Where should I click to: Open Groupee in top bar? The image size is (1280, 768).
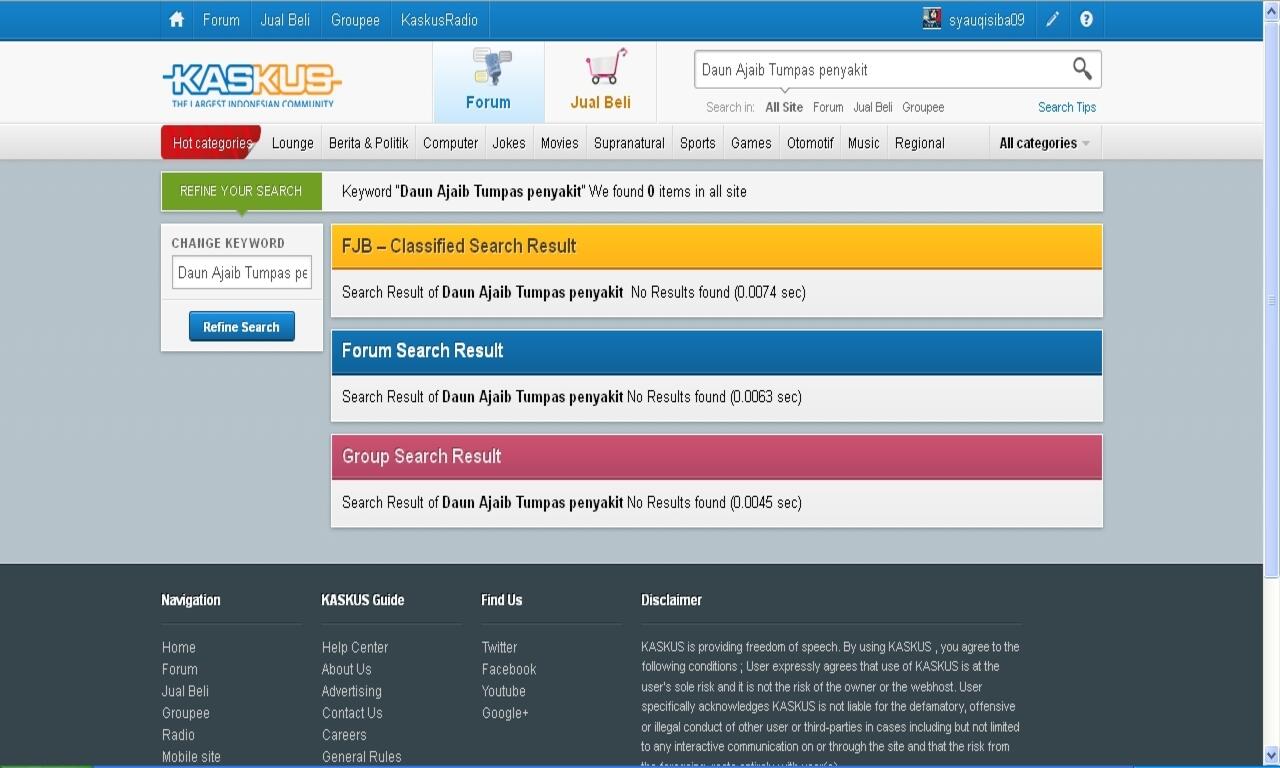[355, 20]
